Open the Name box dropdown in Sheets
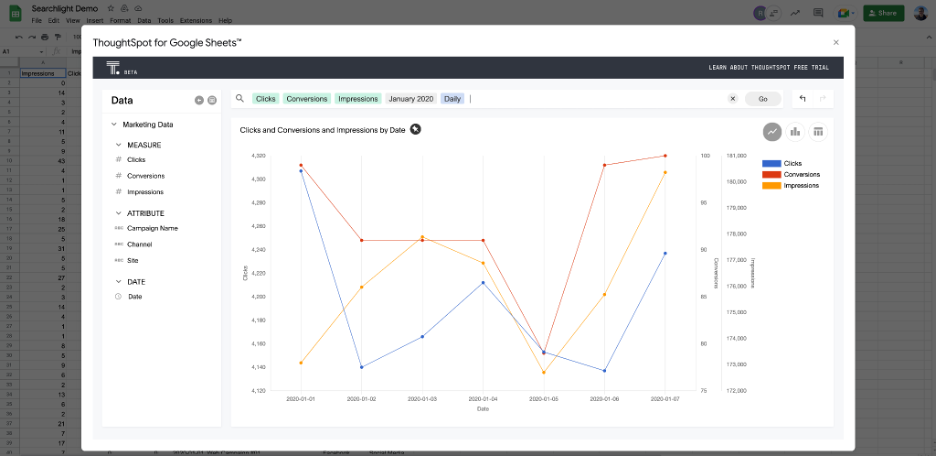The width and height of the screenshot is (936, 456). pyautogui.click(x=42, y=51)
